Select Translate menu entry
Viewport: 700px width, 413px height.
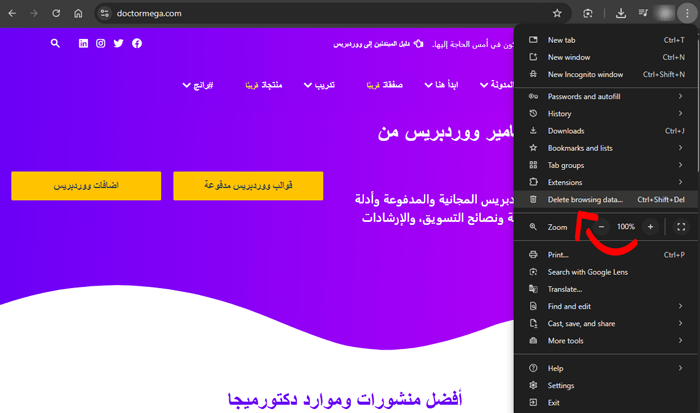605,289
